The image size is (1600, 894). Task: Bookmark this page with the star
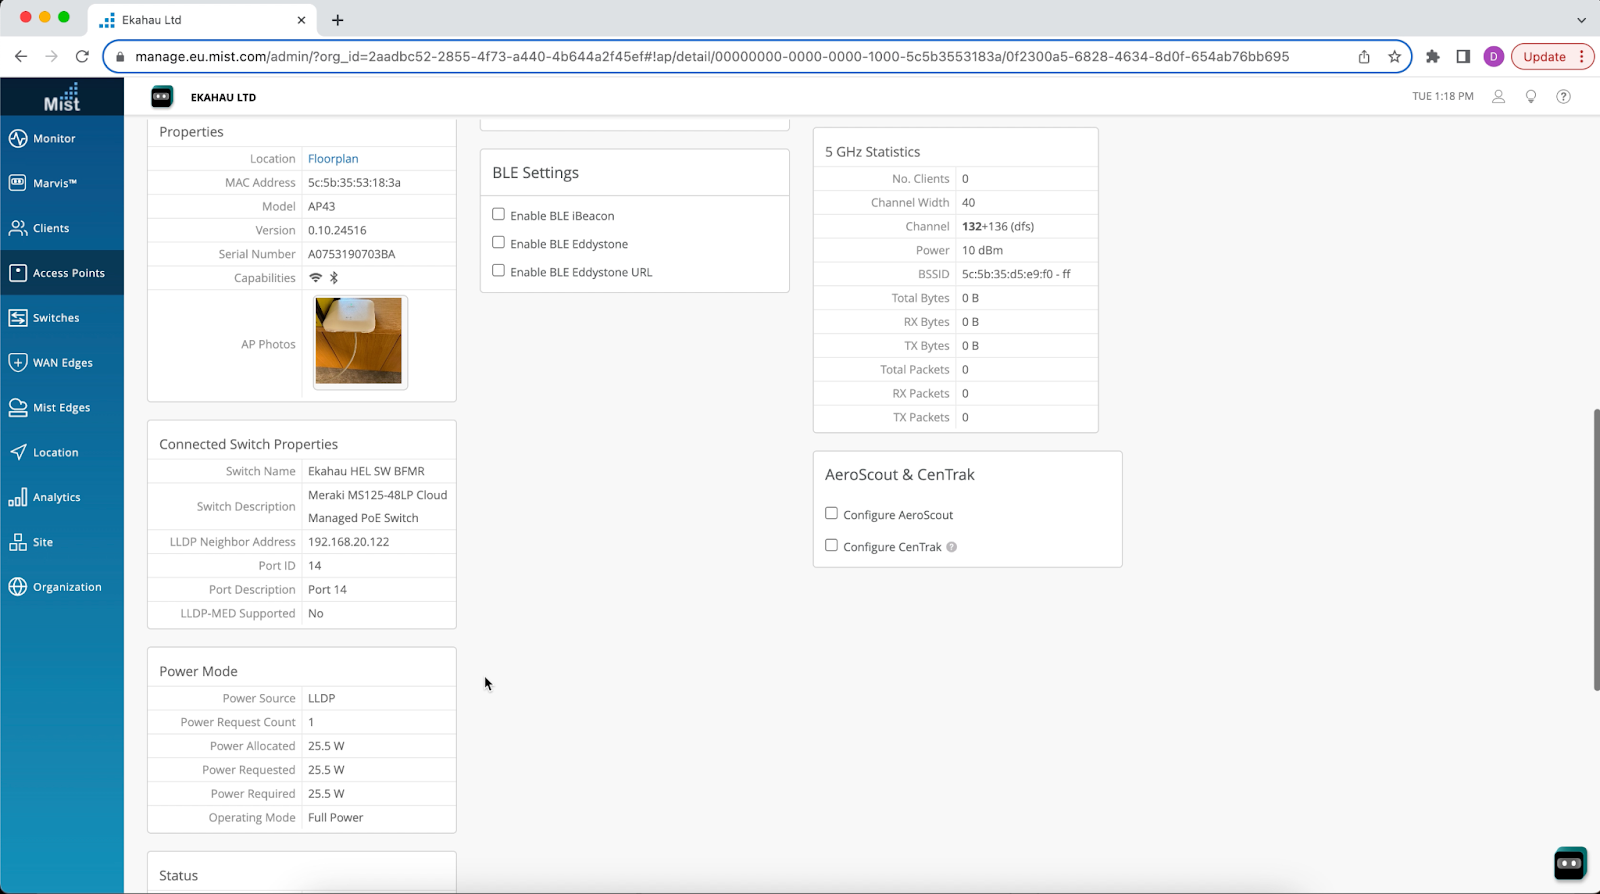(1394, 57)
